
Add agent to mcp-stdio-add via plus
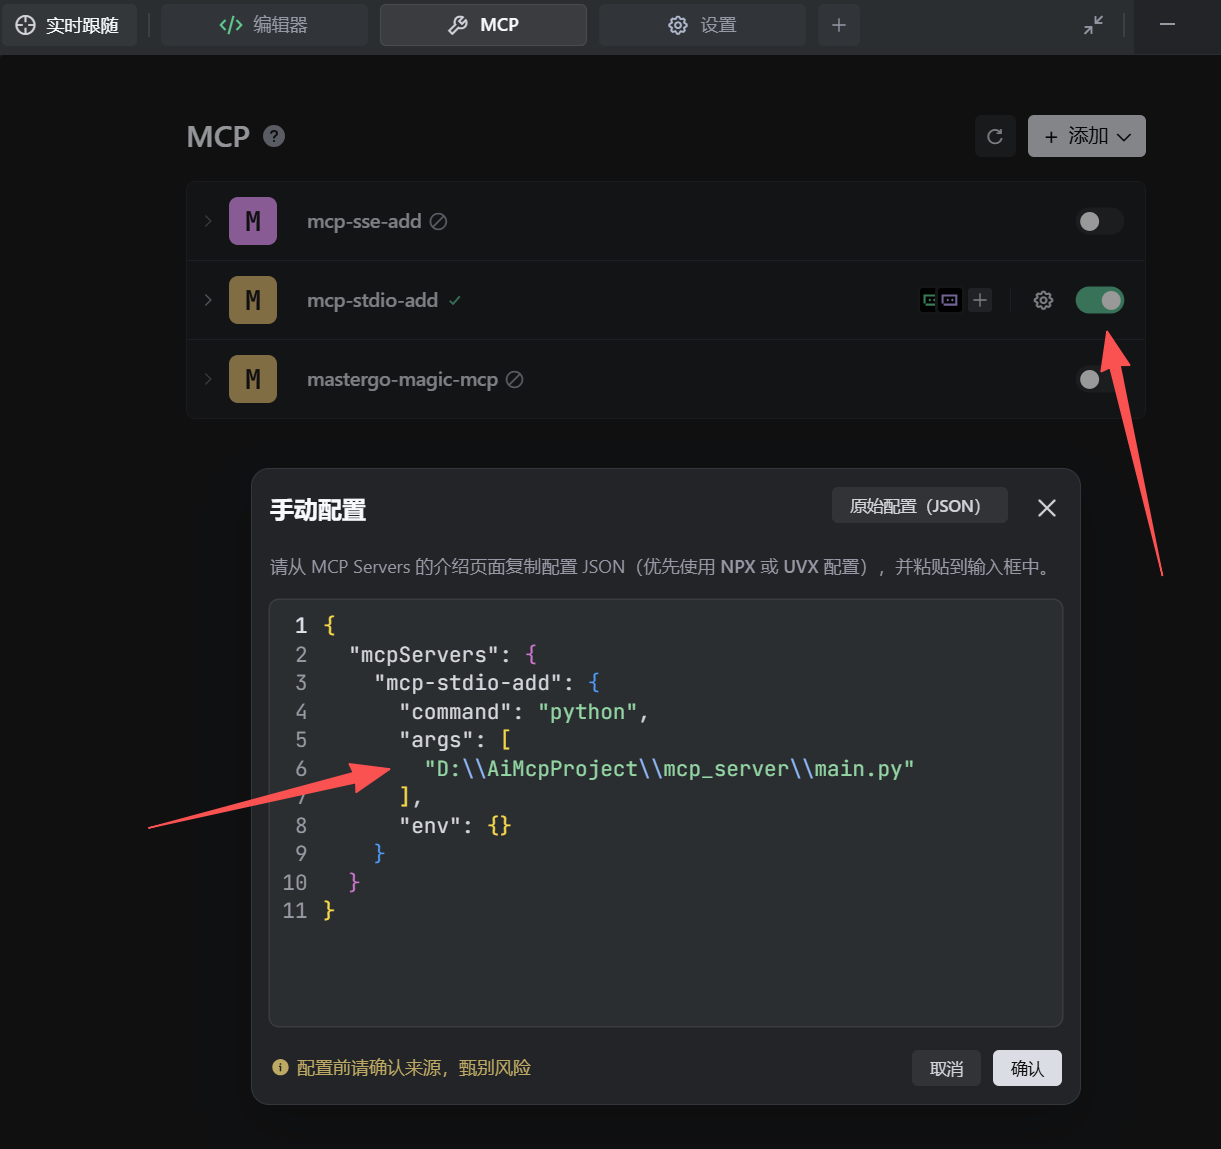point(980,300)
